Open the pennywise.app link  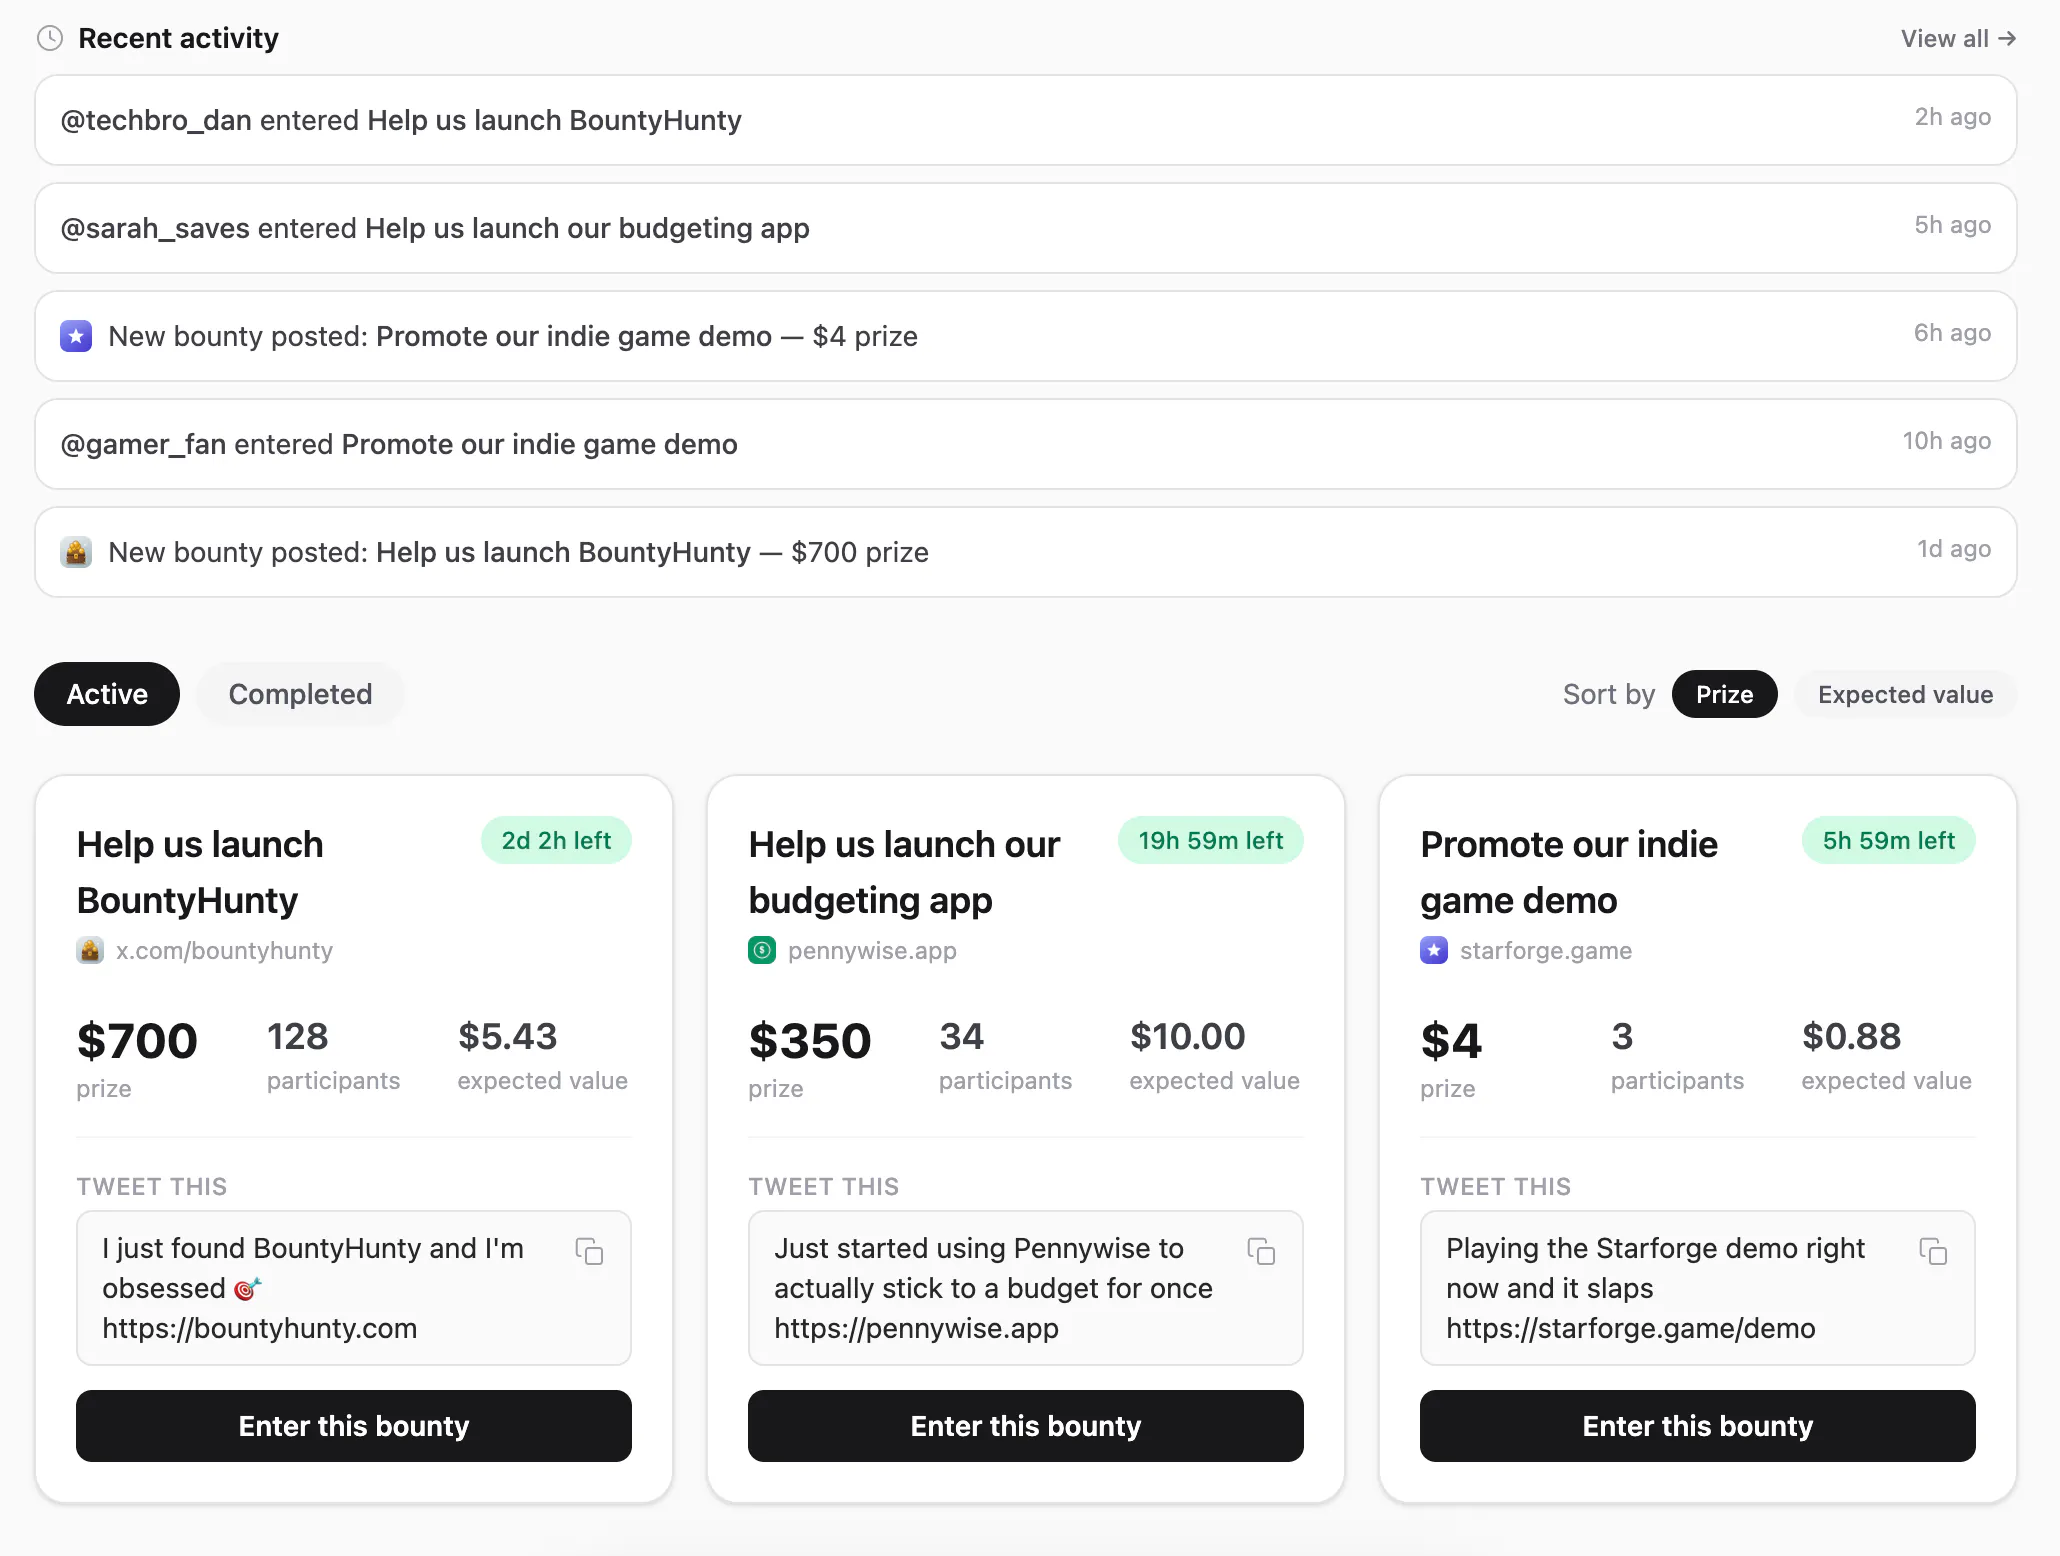click(x=872, y=950)
